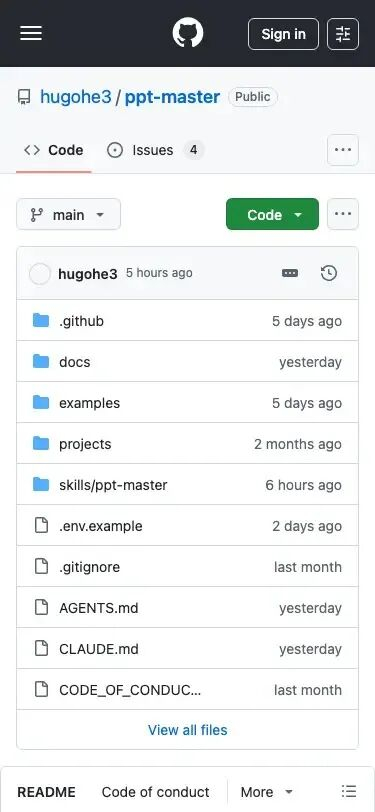Click hugohe3 avatar in commit row
The width and height of the screenshot is (375, 812).
point(39,273)
